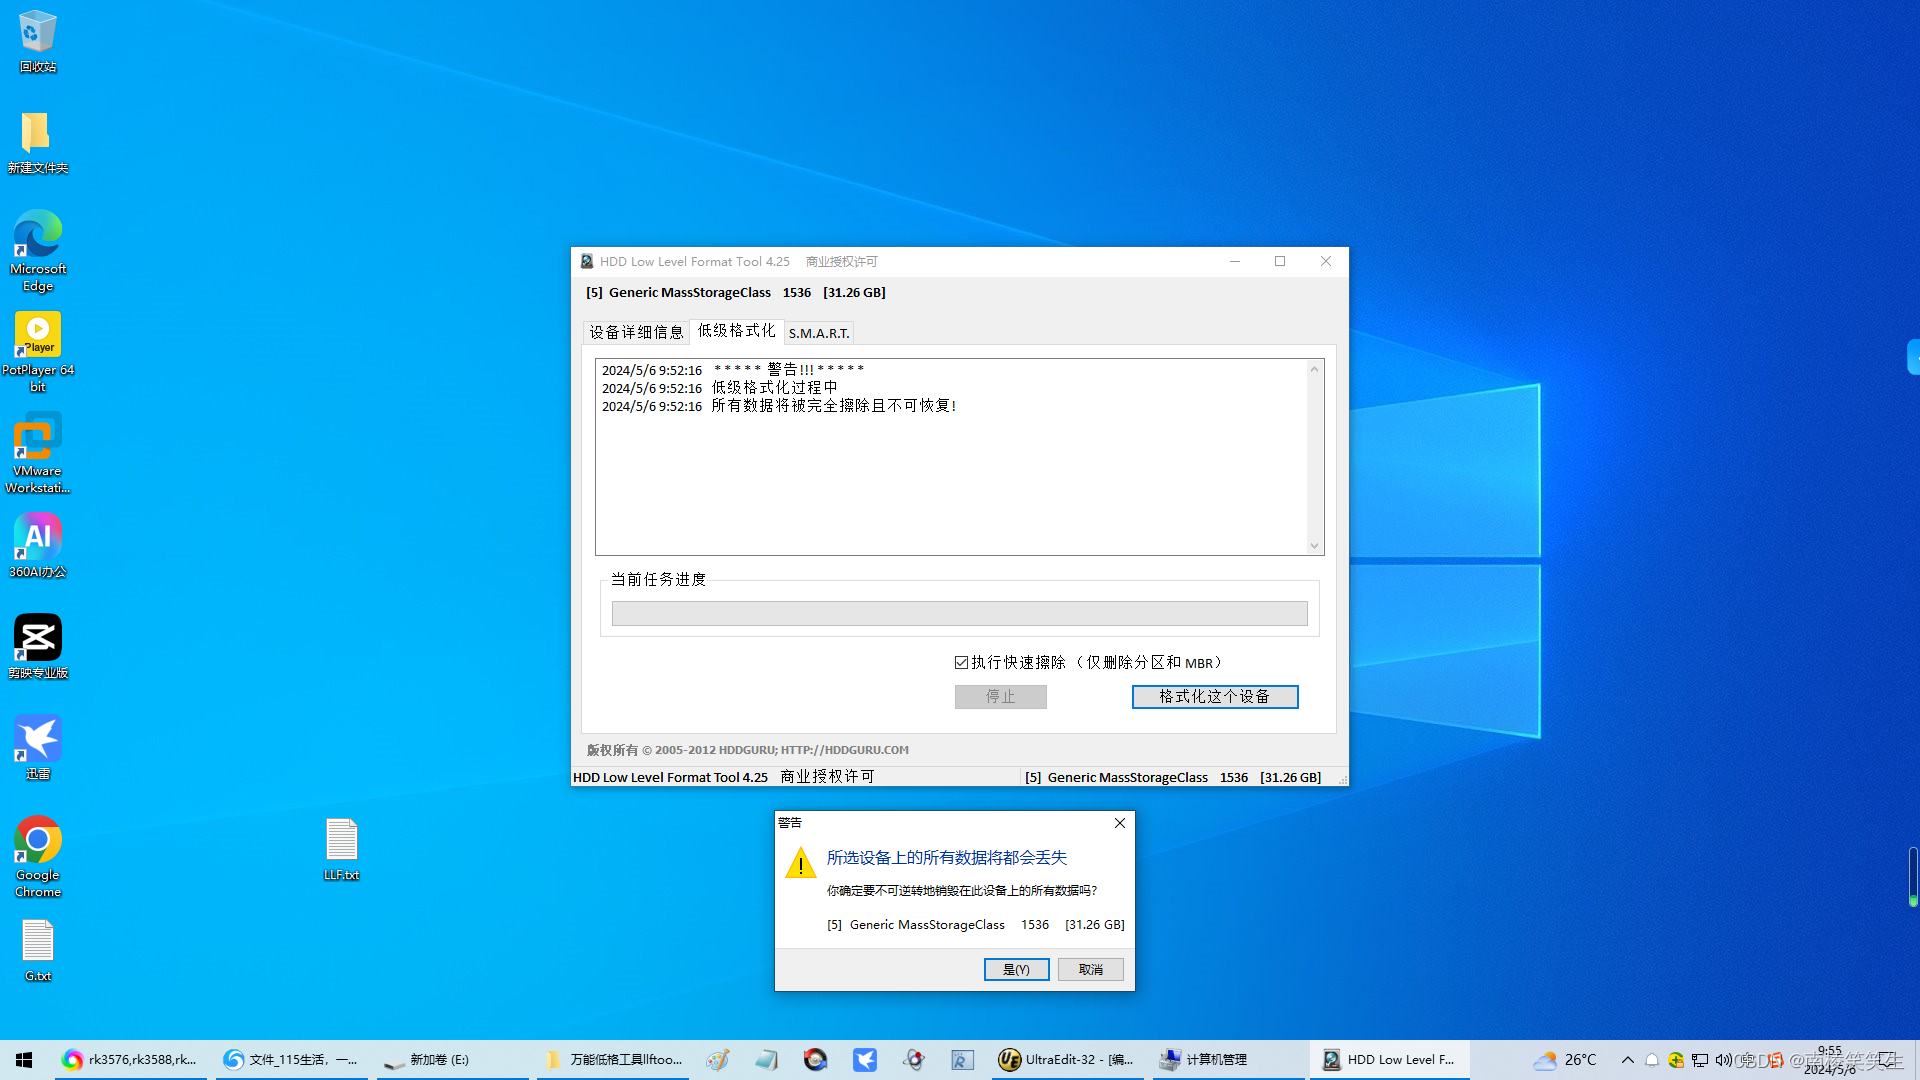Close the 警告 dialog with X
This screenshot has height=1080, width=1920.
pos(1119,823)
